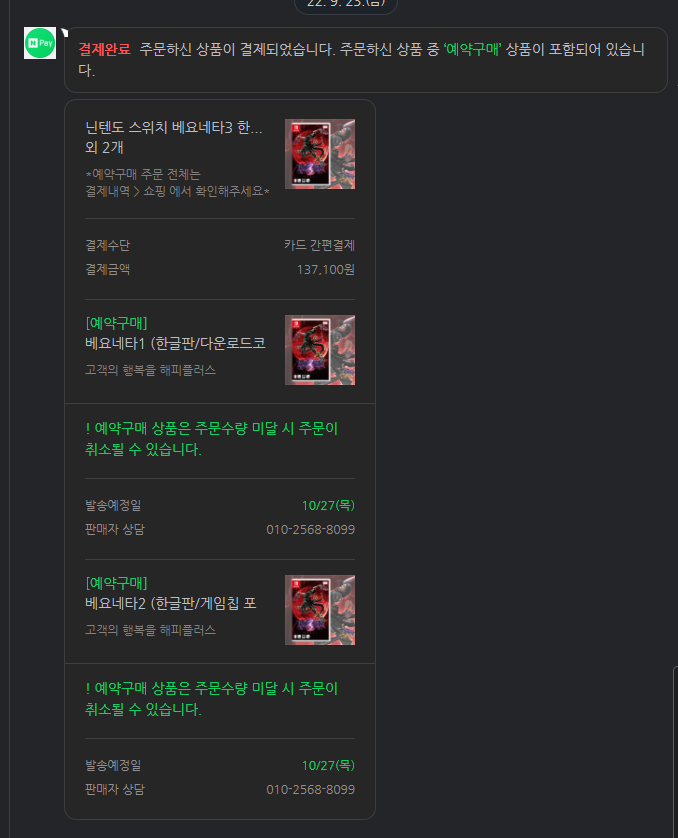Click first 고객의 행복을 해피플러스 seller name
678x838 pixels.
pyautogui.click(x=150, y=370)
